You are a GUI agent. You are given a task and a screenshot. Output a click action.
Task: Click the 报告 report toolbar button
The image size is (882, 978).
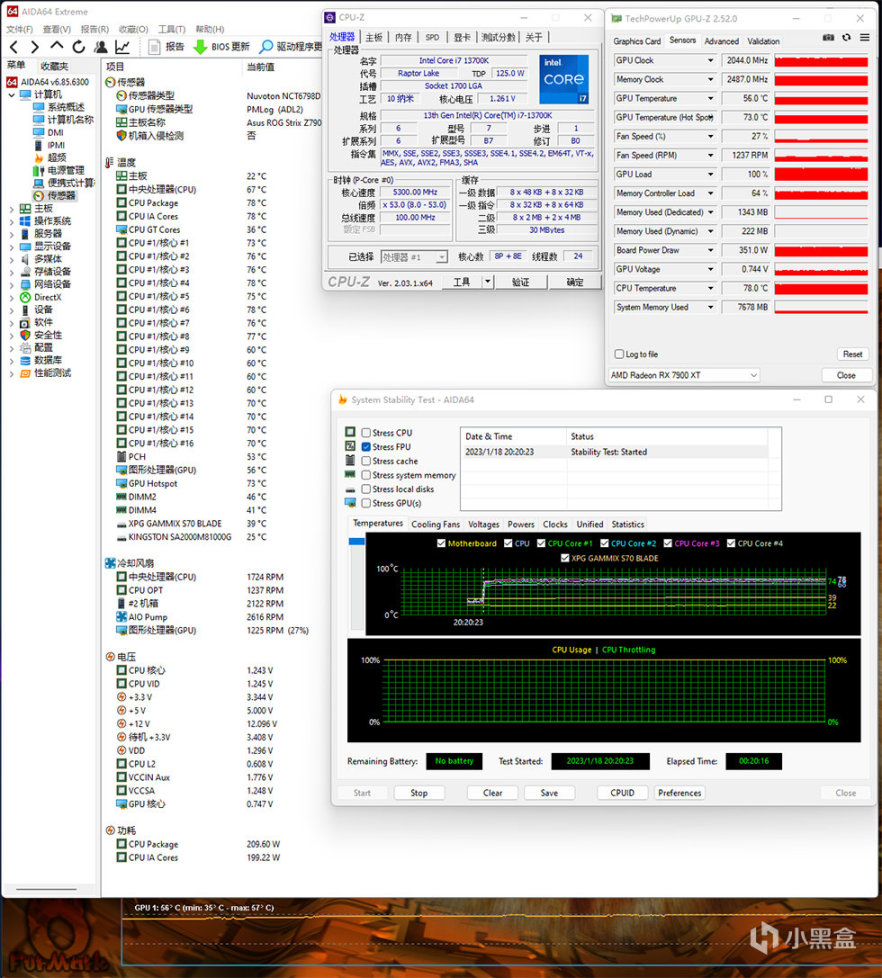click(x=167, y=47)
